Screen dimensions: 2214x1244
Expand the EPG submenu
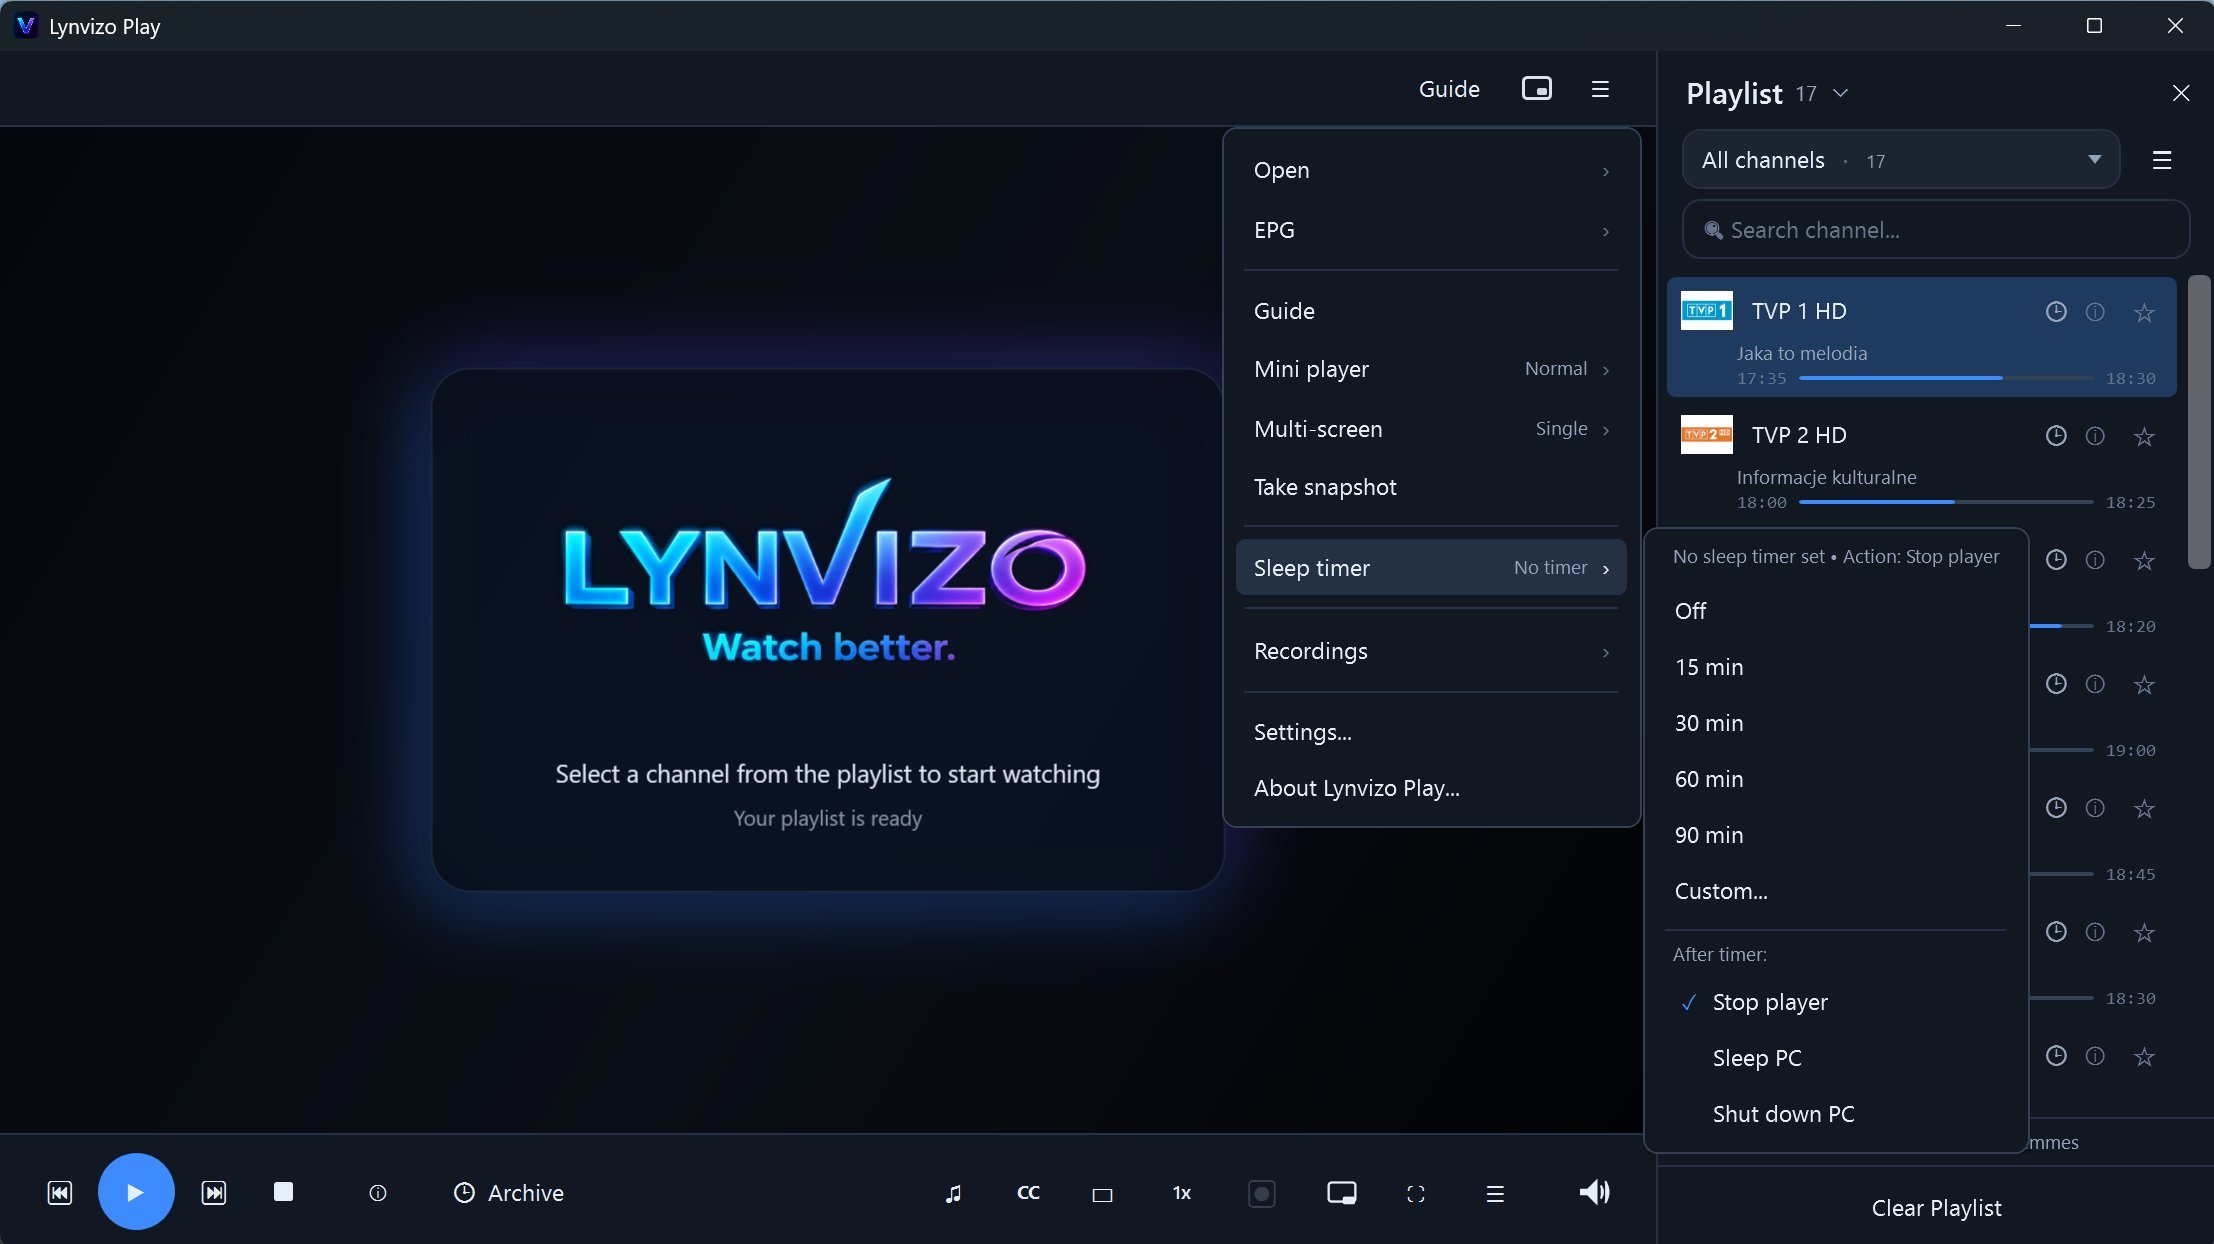(x=1431, y=230)
